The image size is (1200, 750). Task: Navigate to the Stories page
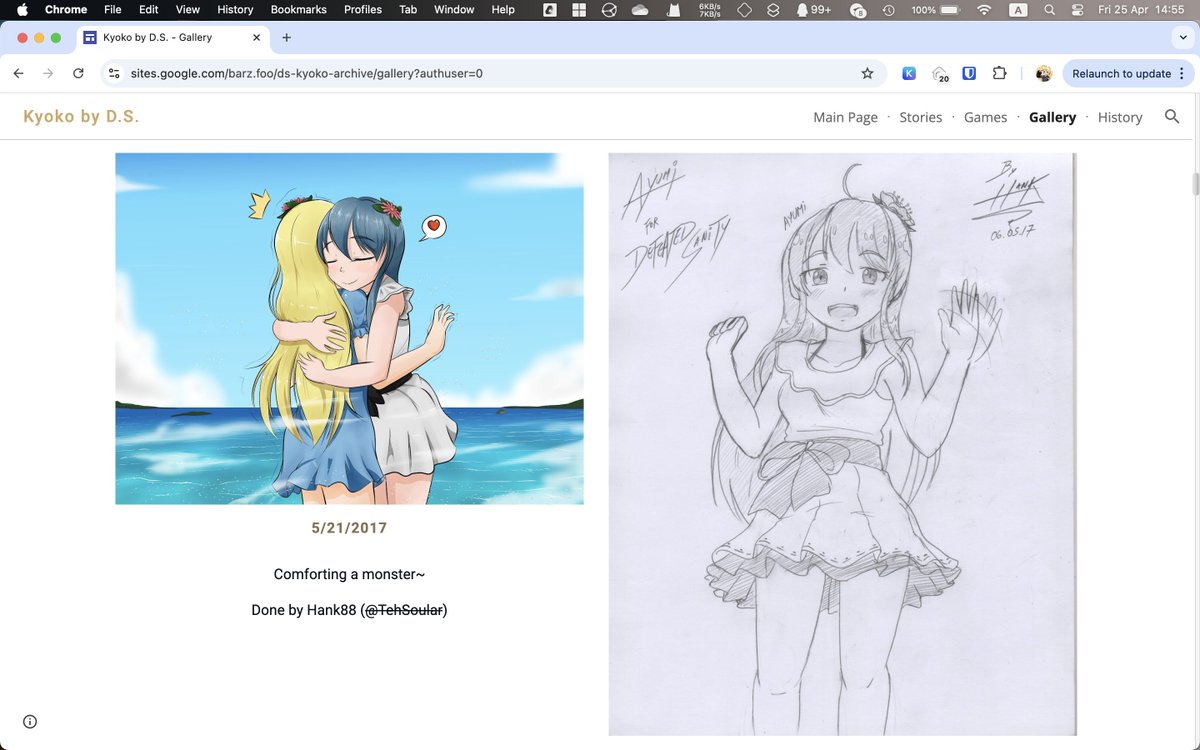click(921, 117)
